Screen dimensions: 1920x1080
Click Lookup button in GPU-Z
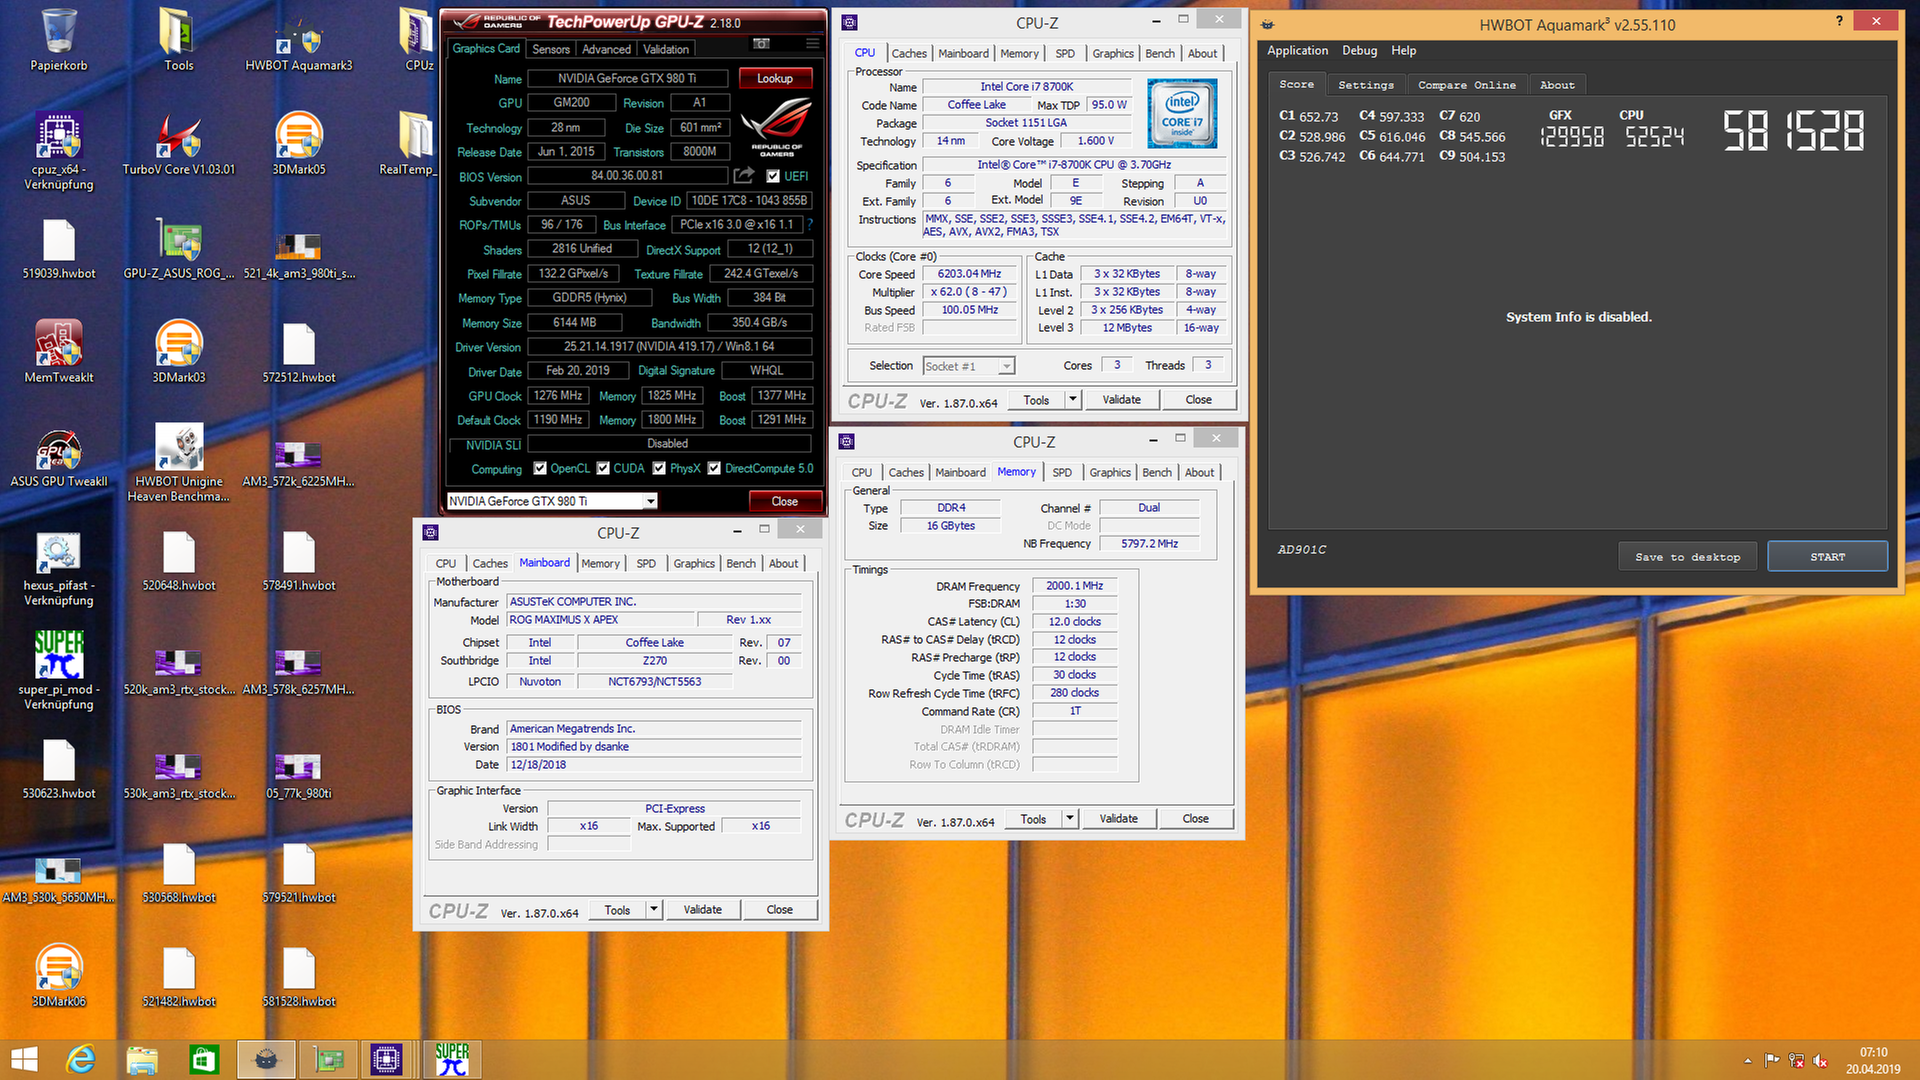pyautogui.click(x=775, y=78)
